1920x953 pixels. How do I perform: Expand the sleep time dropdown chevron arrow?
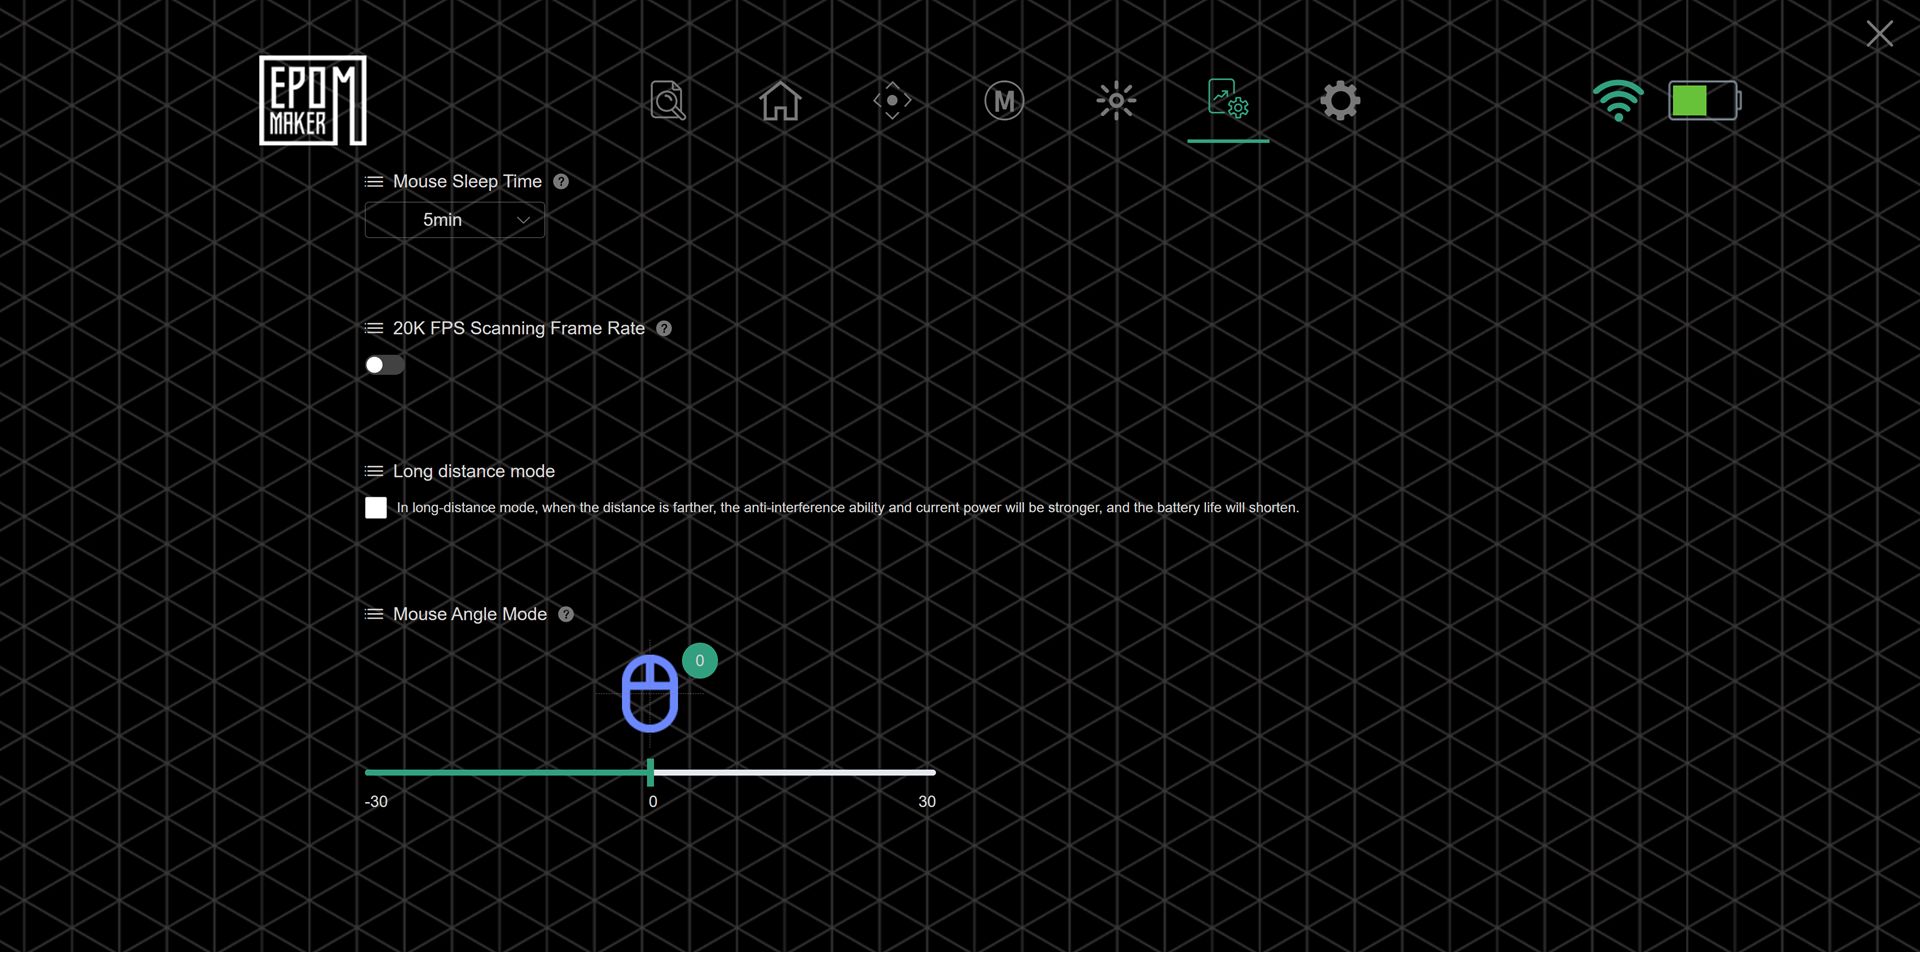pos(523,220)
